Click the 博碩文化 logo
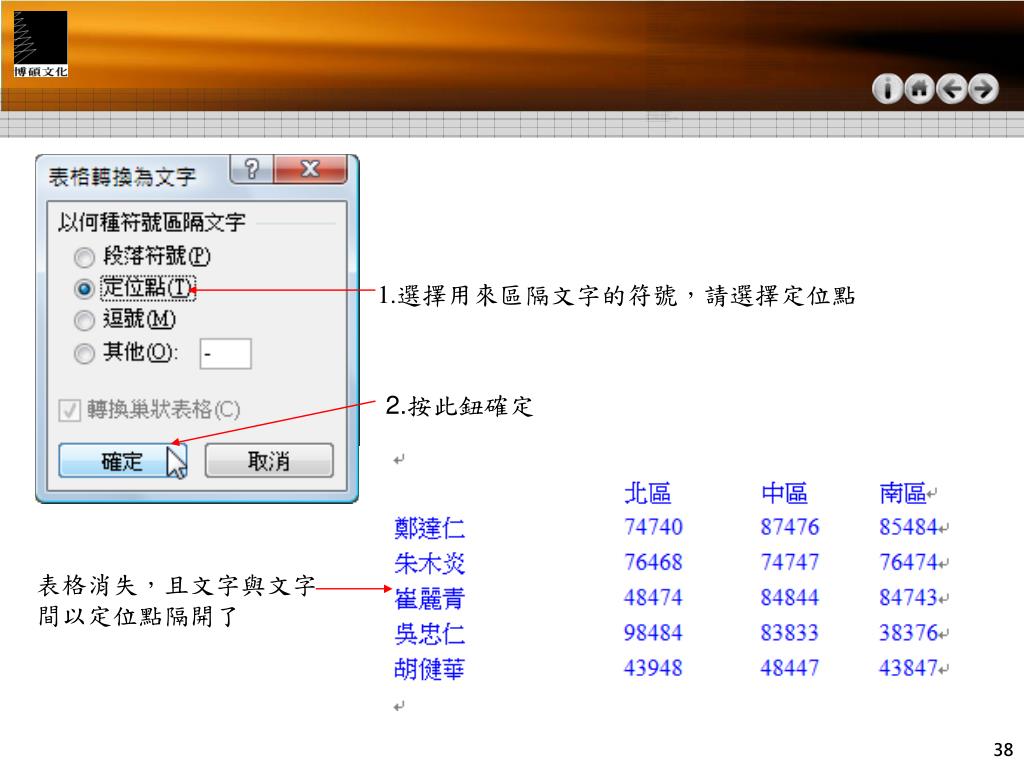 click(x=40, y=44)
